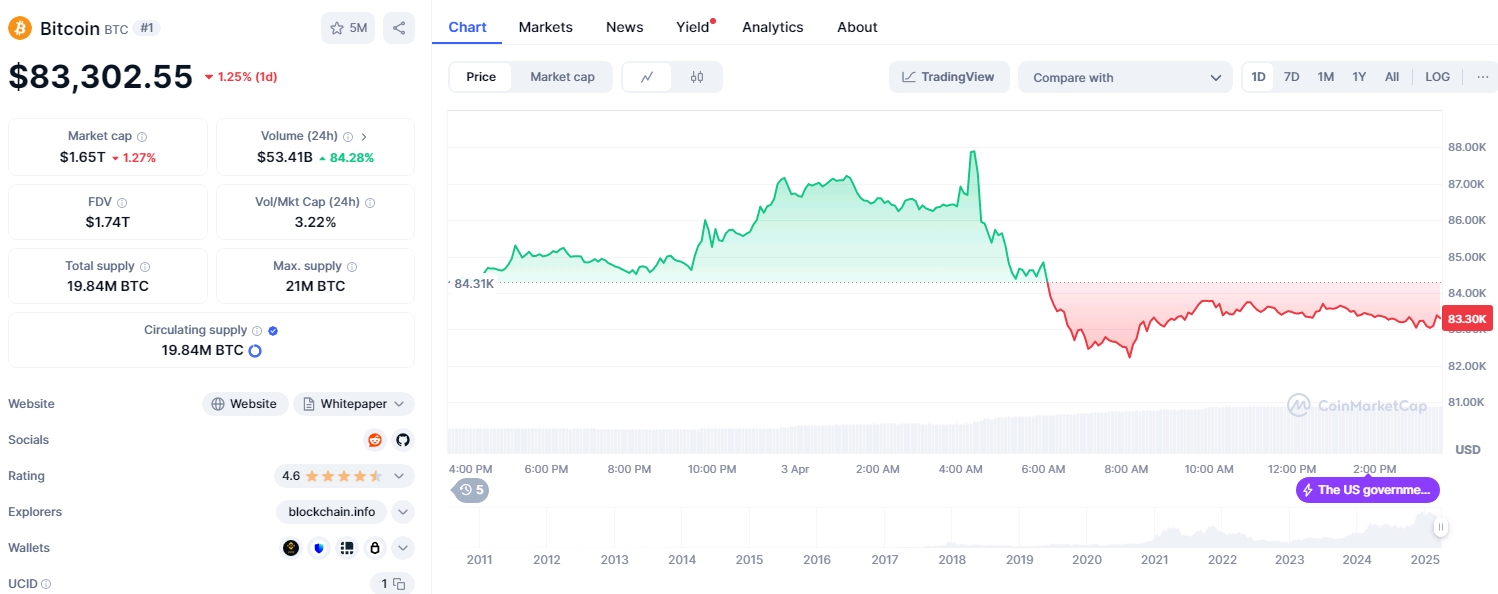
Task: Click the US government news marker
Action: point(1368,490)
